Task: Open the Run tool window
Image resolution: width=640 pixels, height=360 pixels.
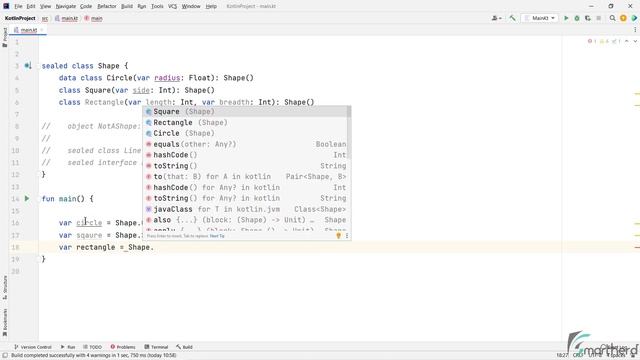Action: [x=68, y=347]
